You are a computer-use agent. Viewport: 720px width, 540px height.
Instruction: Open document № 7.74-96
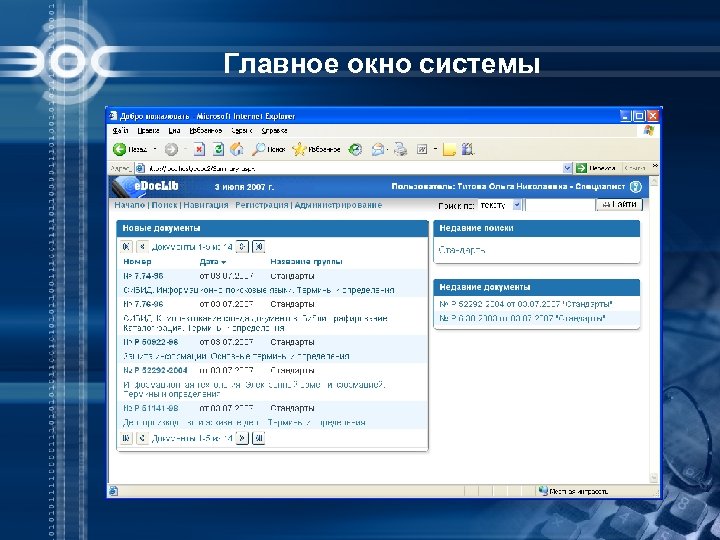pos(143,276)
